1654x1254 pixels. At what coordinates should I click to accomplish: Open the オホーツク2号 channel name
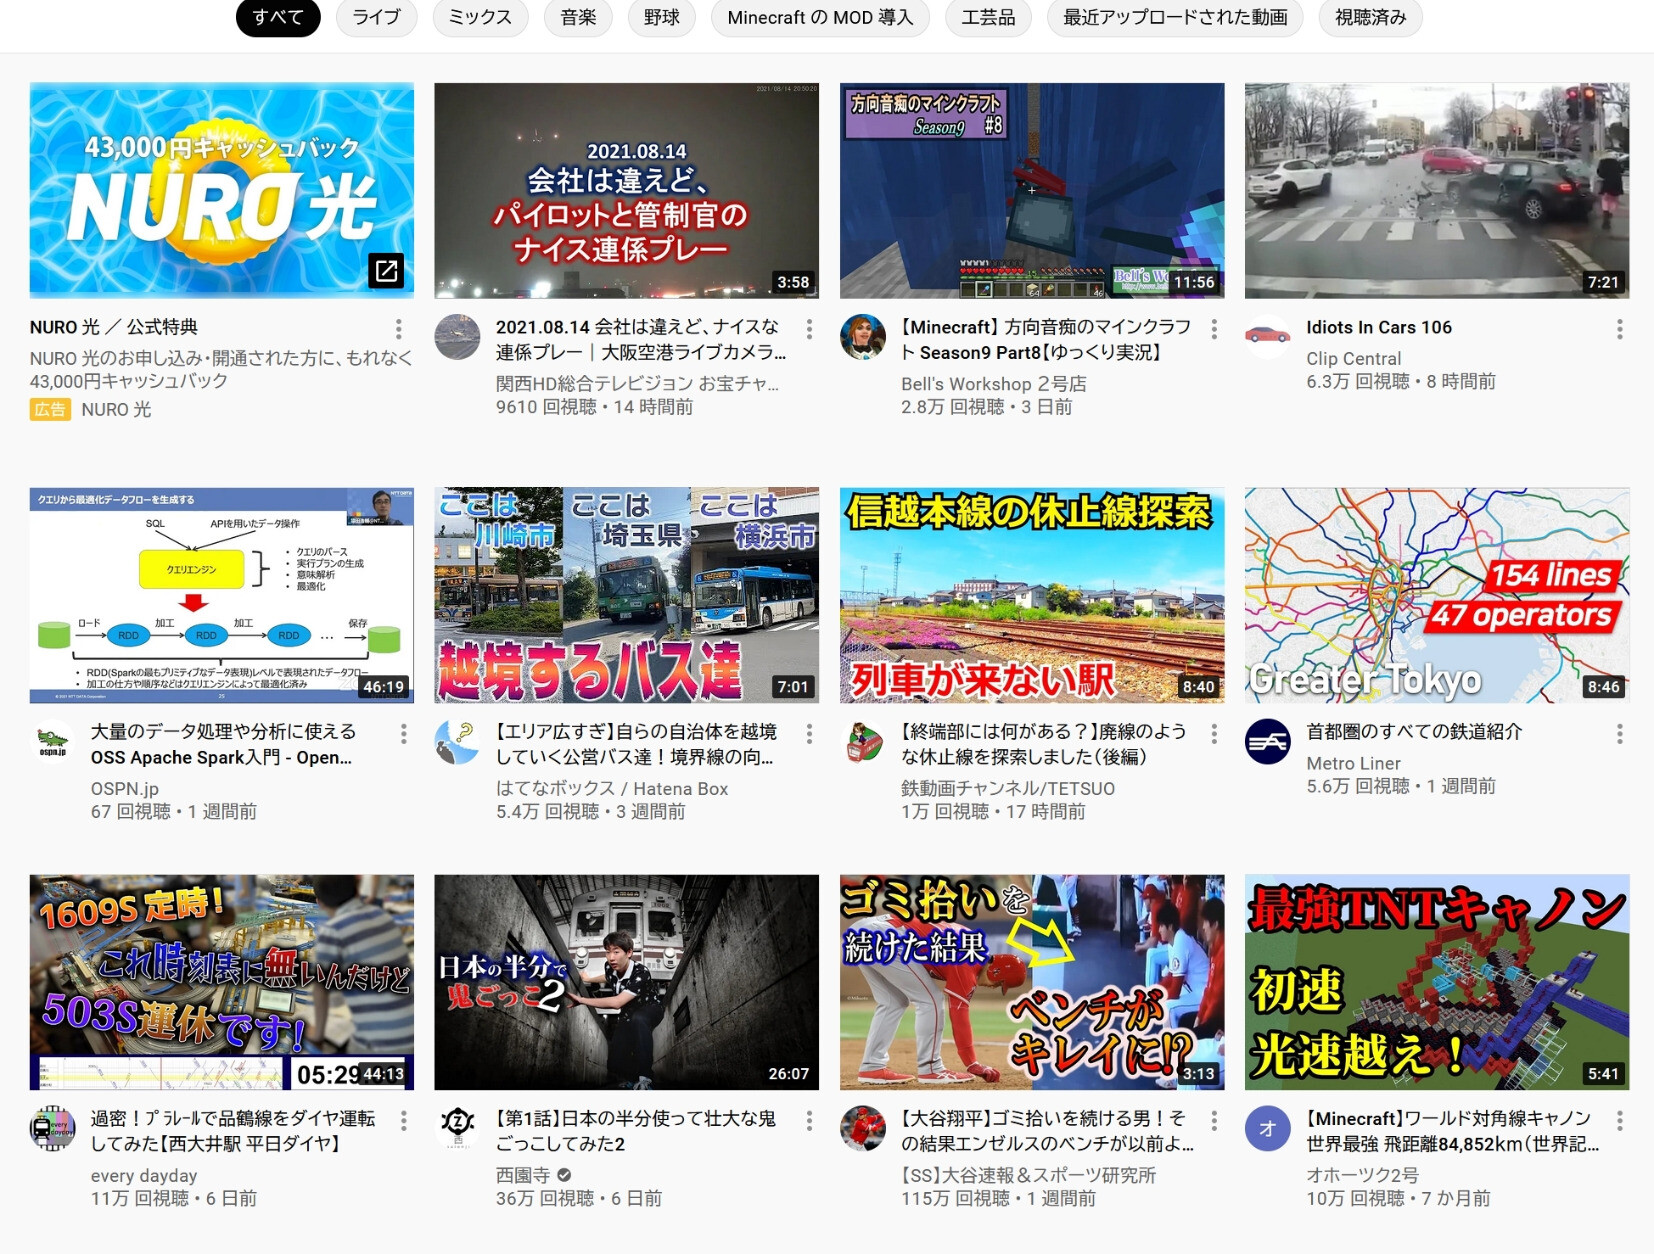tap(1362, 1175)
